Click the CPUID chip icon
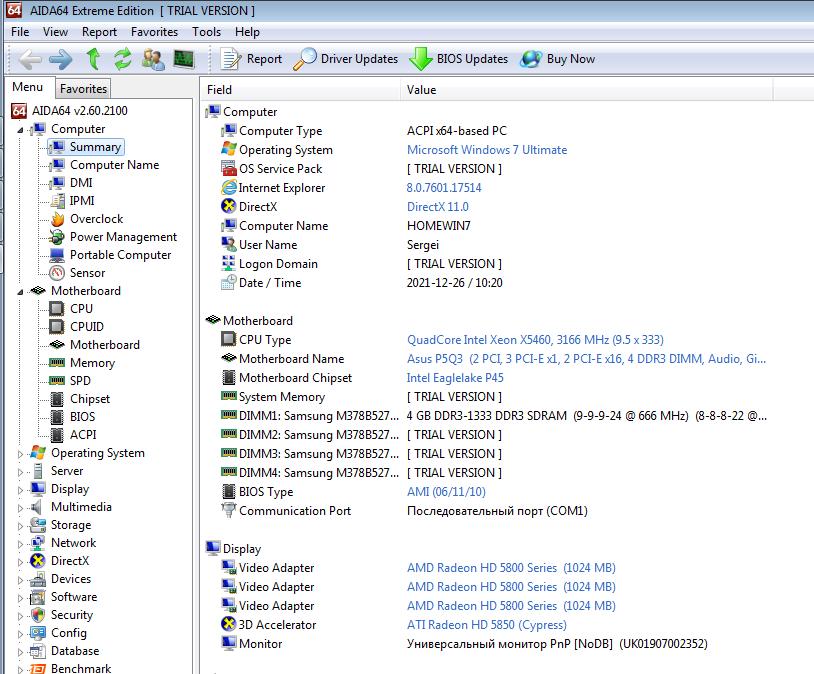814x674 pixels. (x=57, y=327)
